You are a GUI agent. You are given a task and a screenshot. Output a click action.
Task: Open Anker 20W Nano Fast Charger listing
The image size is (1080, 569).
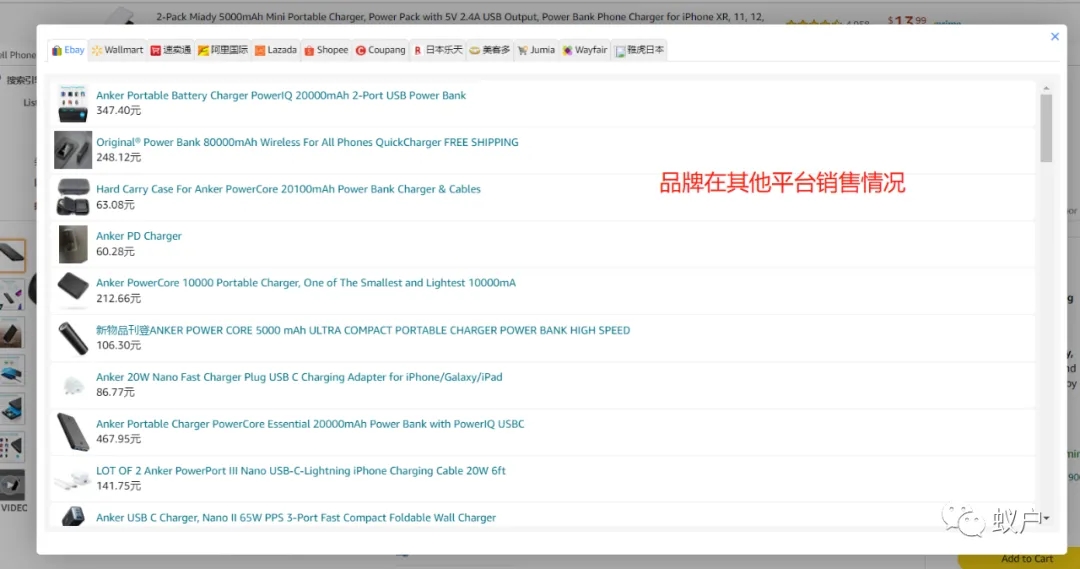(299, 377)
